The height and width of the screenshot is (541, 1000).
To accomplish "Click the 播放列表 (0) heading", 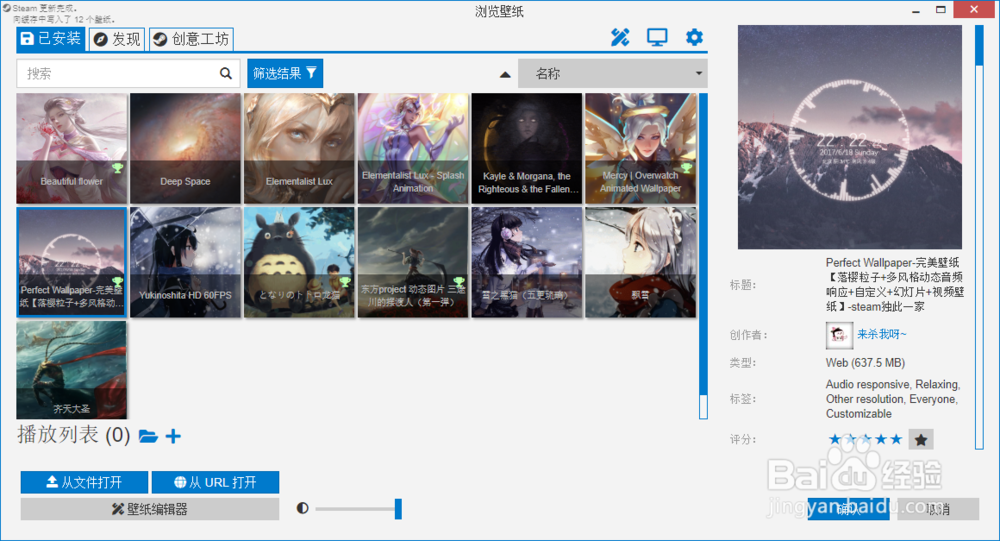I will click(x=73, y=435).
